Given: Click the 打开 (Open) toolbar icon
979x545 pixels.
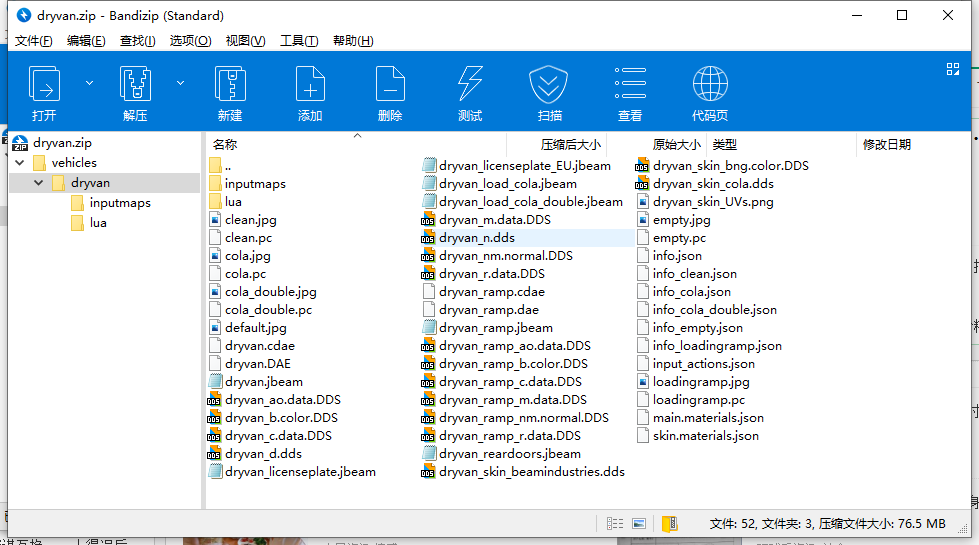Looking at the screenshot, I should [44, 84].
